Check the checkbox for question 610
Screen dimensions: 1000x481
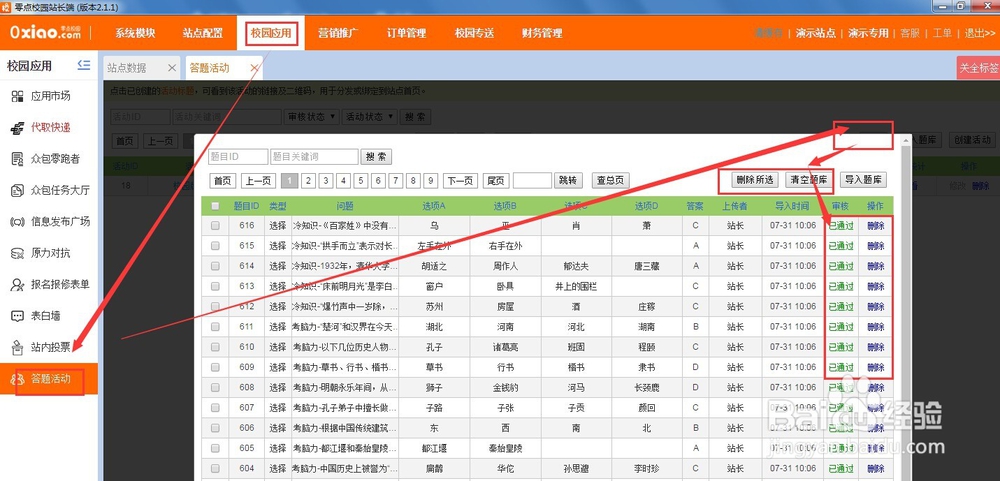pyautogui.click(x=215, y=347)
